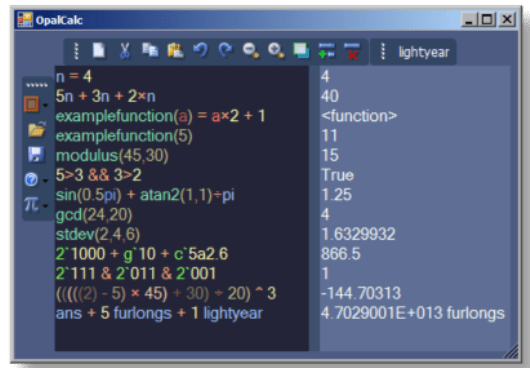Open help with the question mark icon
This screenshot has width=530, height=368.
point(31,179)
